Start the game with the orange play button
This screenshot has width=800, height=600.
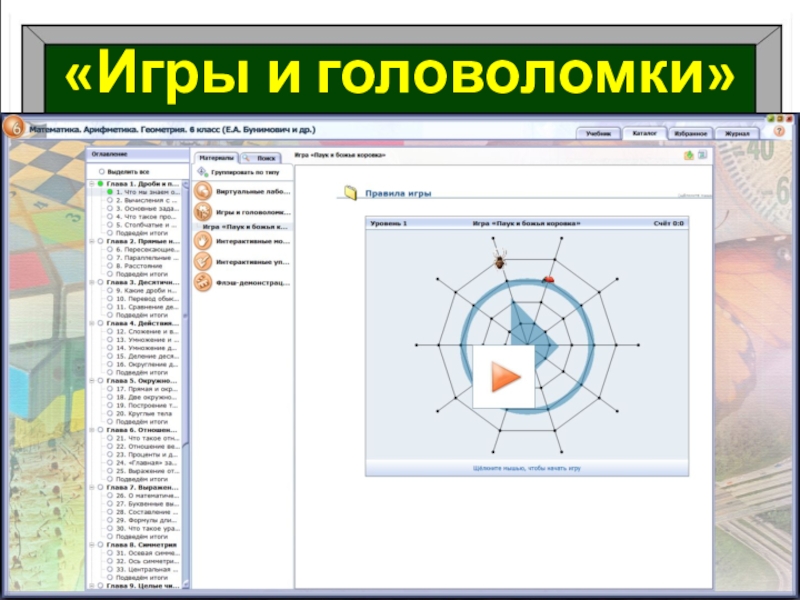pos(504,377)
